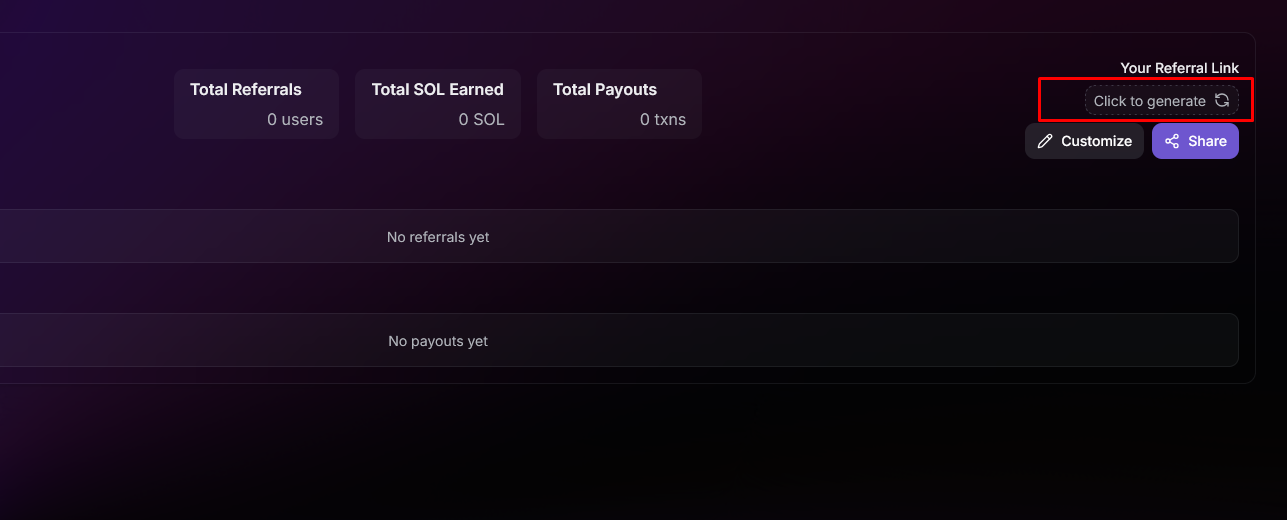Viewport: 1287px width, 520px height.
Task: Click the '0 users' value
Action: point(295,119)
